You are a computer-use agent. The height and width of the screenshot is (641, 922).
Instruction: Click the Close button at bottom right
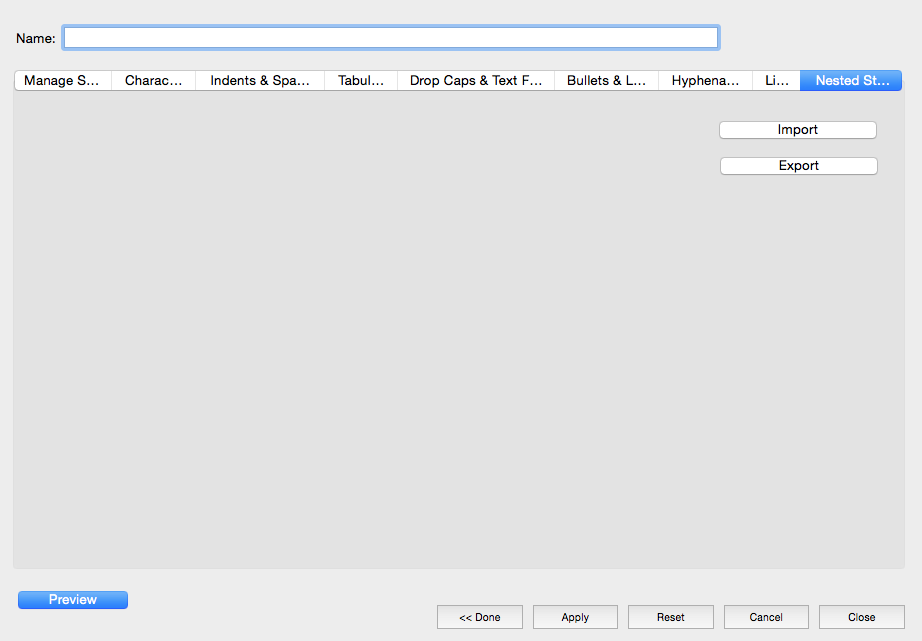pyautogui.click(x=861, y=617)
